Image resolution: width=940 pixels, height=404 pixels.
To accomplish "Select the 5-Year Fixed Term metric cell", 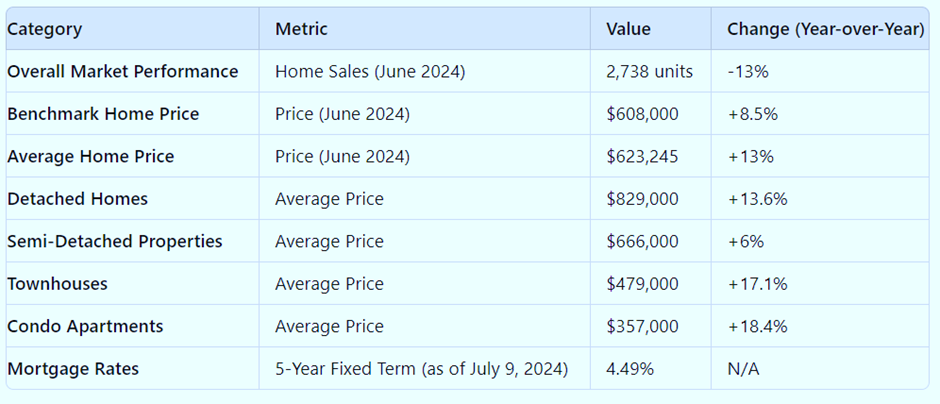I will coord(421,369).
